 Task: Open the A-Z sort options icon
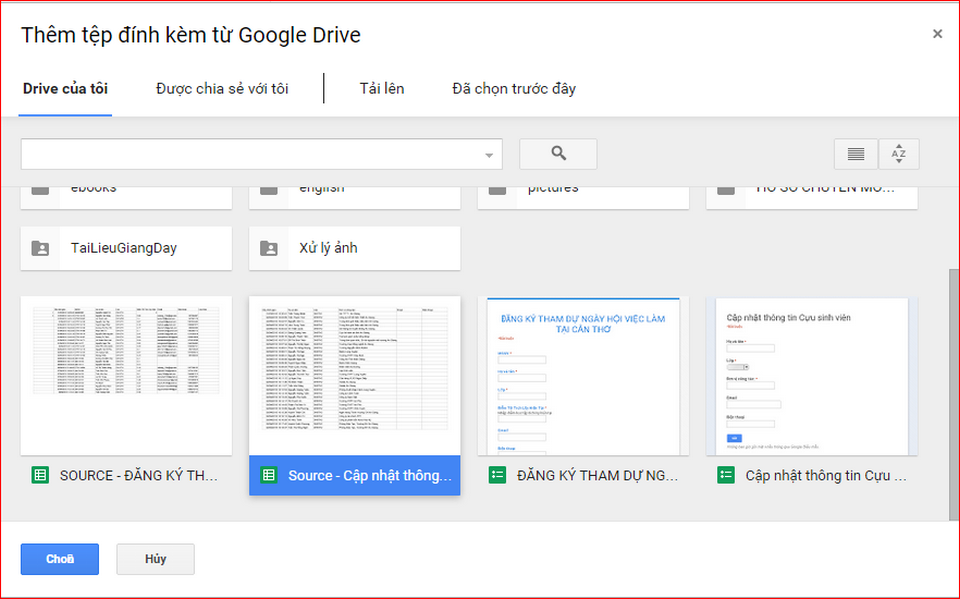coord(898,154)
